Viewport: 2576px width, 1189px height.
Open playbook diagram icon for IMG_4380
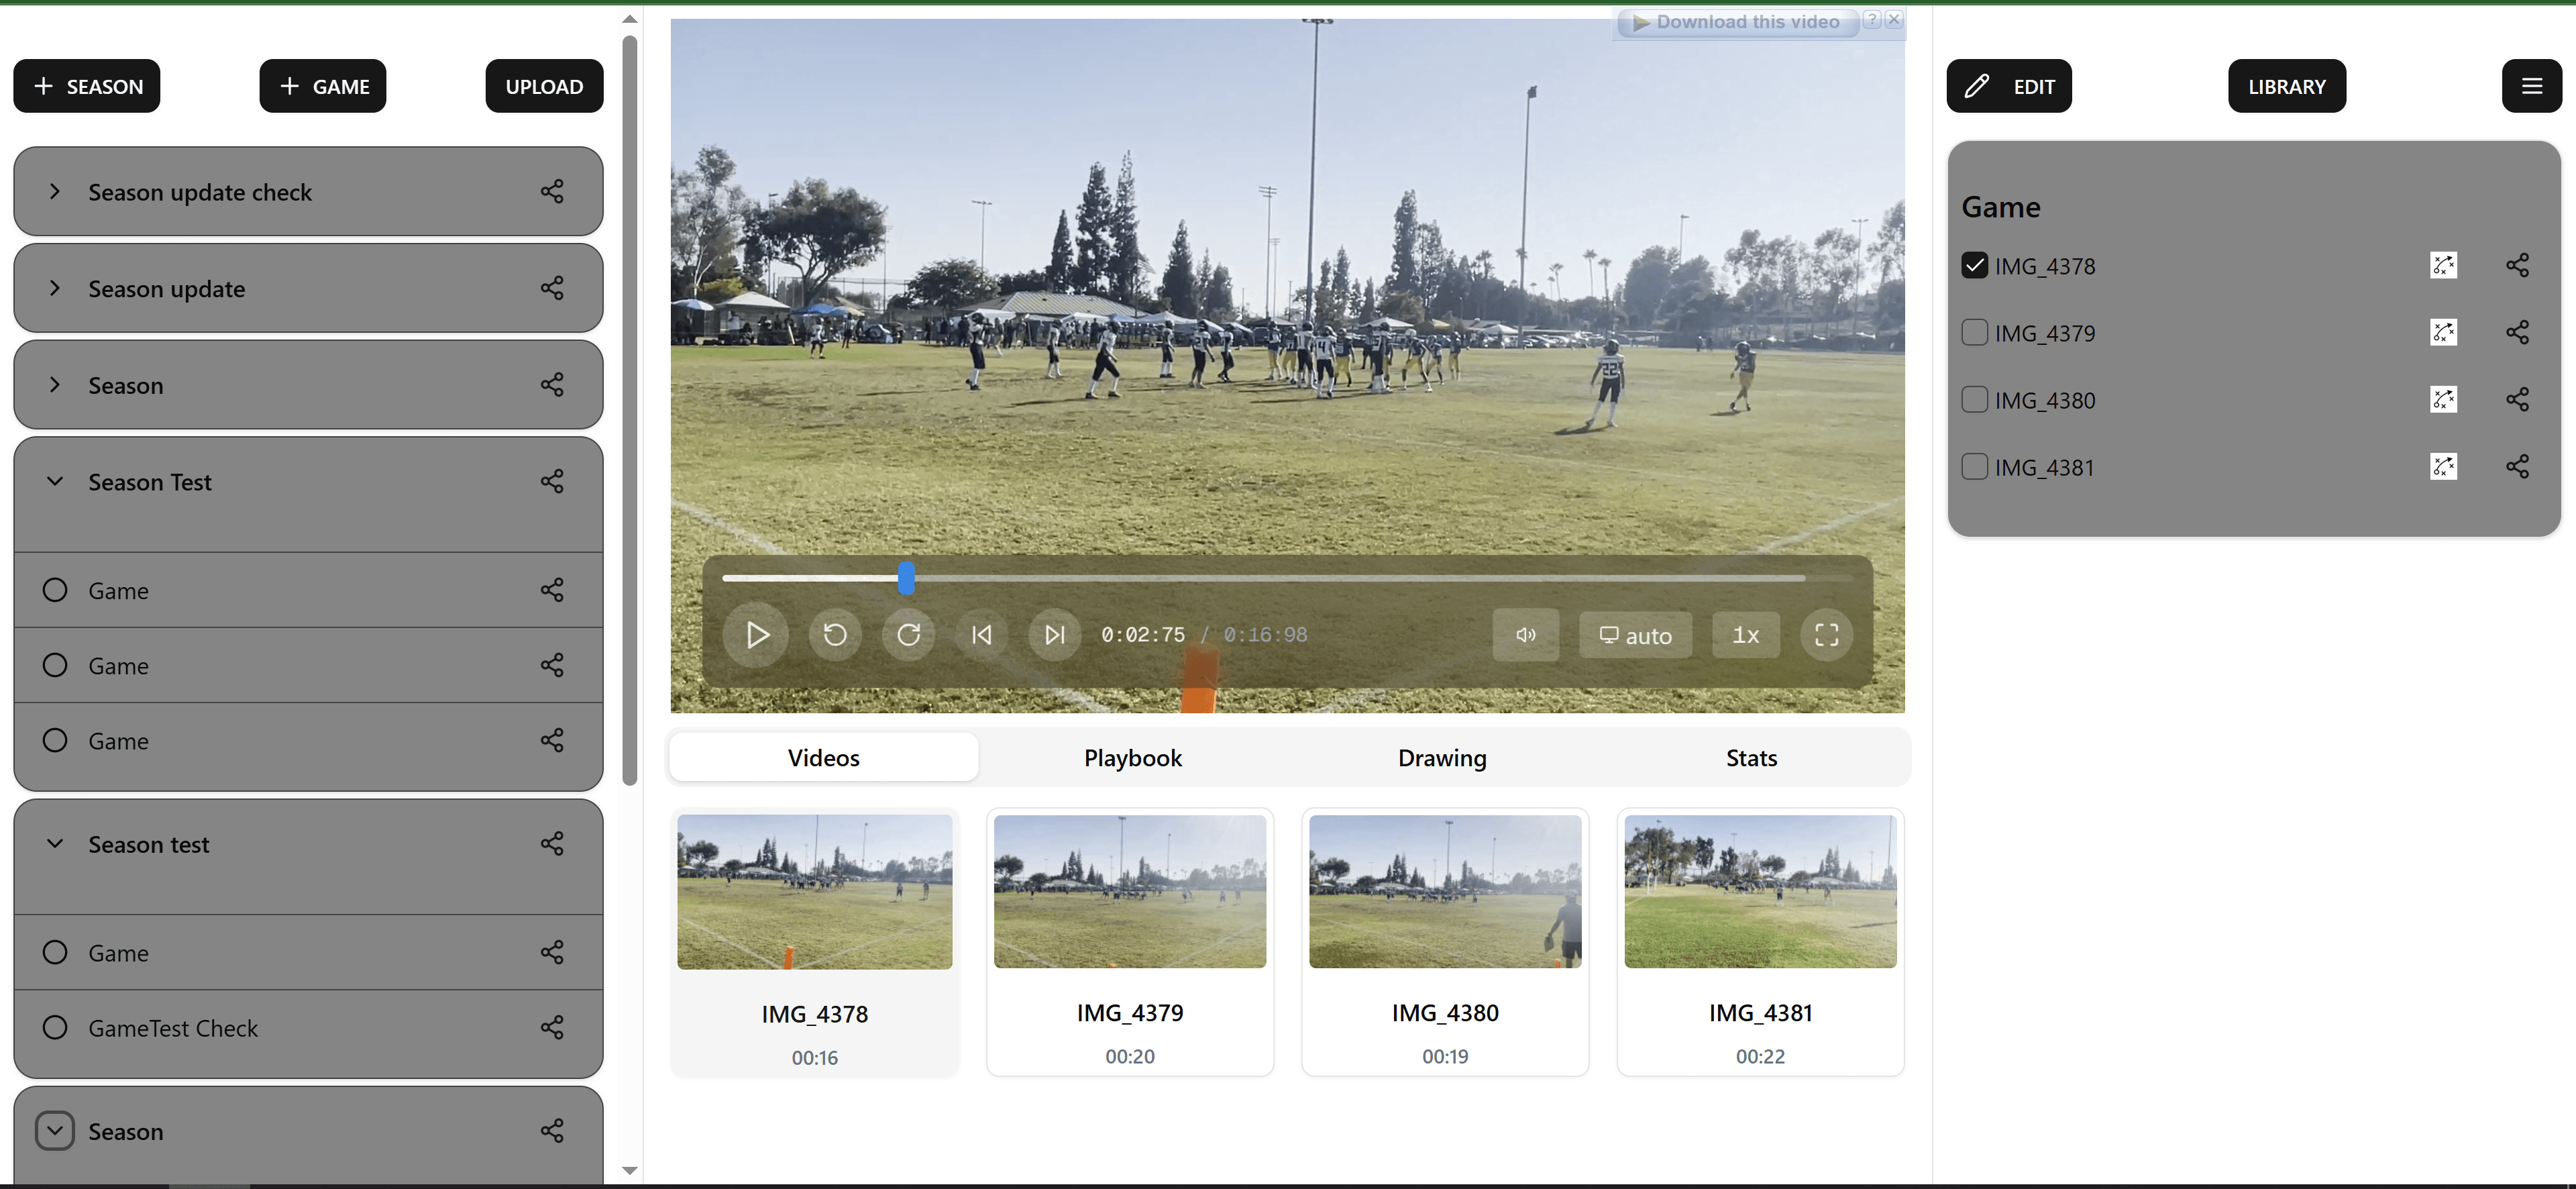point(2443,399)
